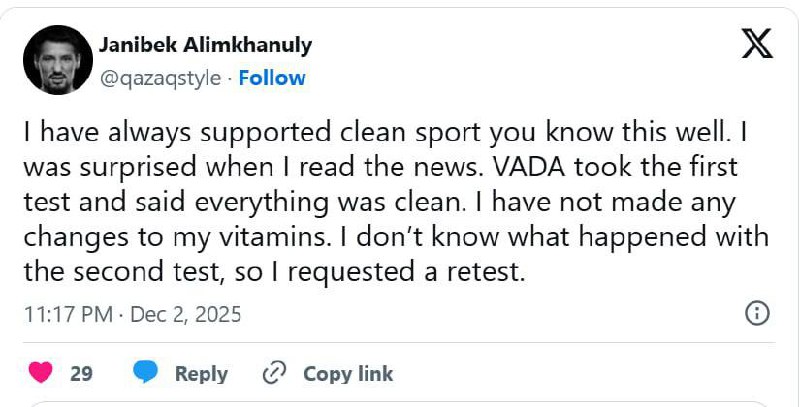The height and width of the screenshot is (407, 800).
Task: Click the Reply speech bubble icon
Action: point(147,373)
